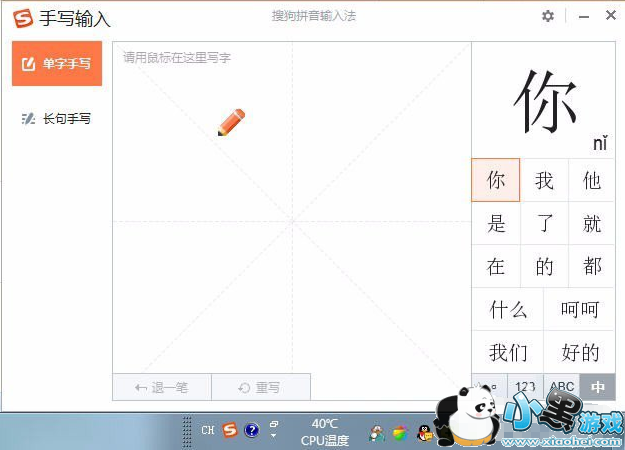Open the QQ penguin tray icon
625x450 pixels.
[425, 433]
